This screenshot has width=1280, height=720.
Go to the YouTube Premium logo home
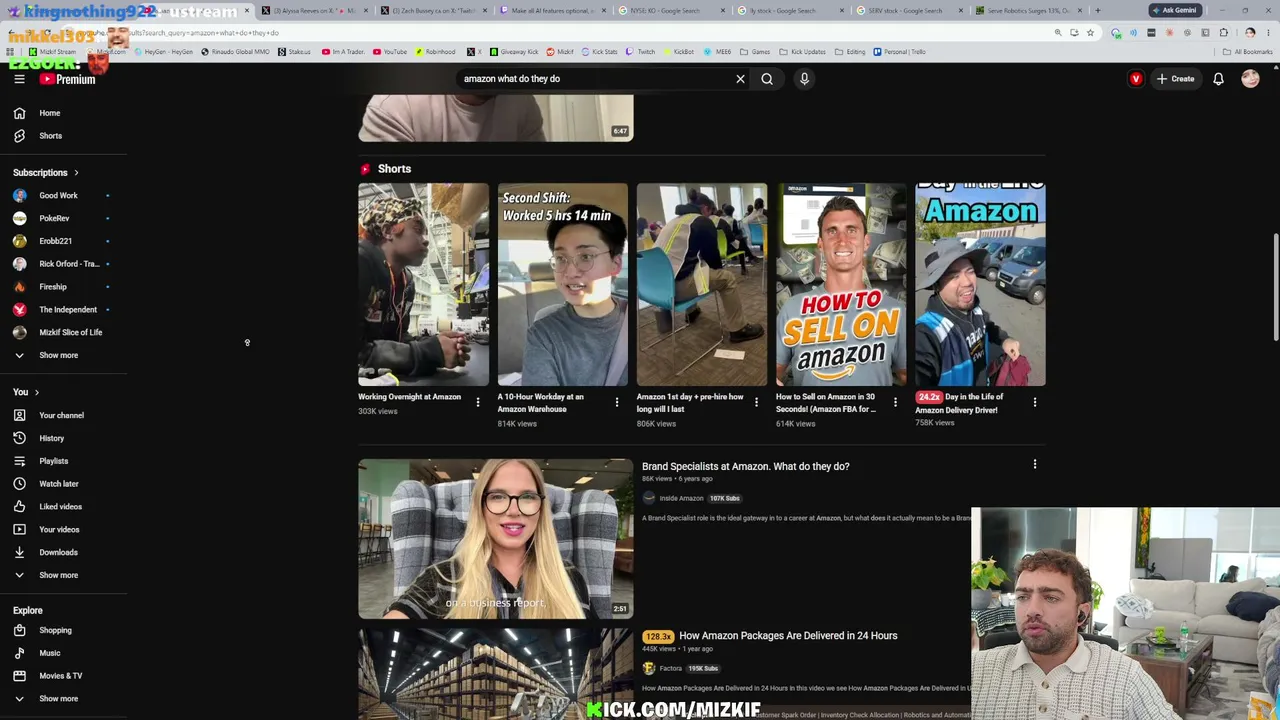(x=68, y=79)
